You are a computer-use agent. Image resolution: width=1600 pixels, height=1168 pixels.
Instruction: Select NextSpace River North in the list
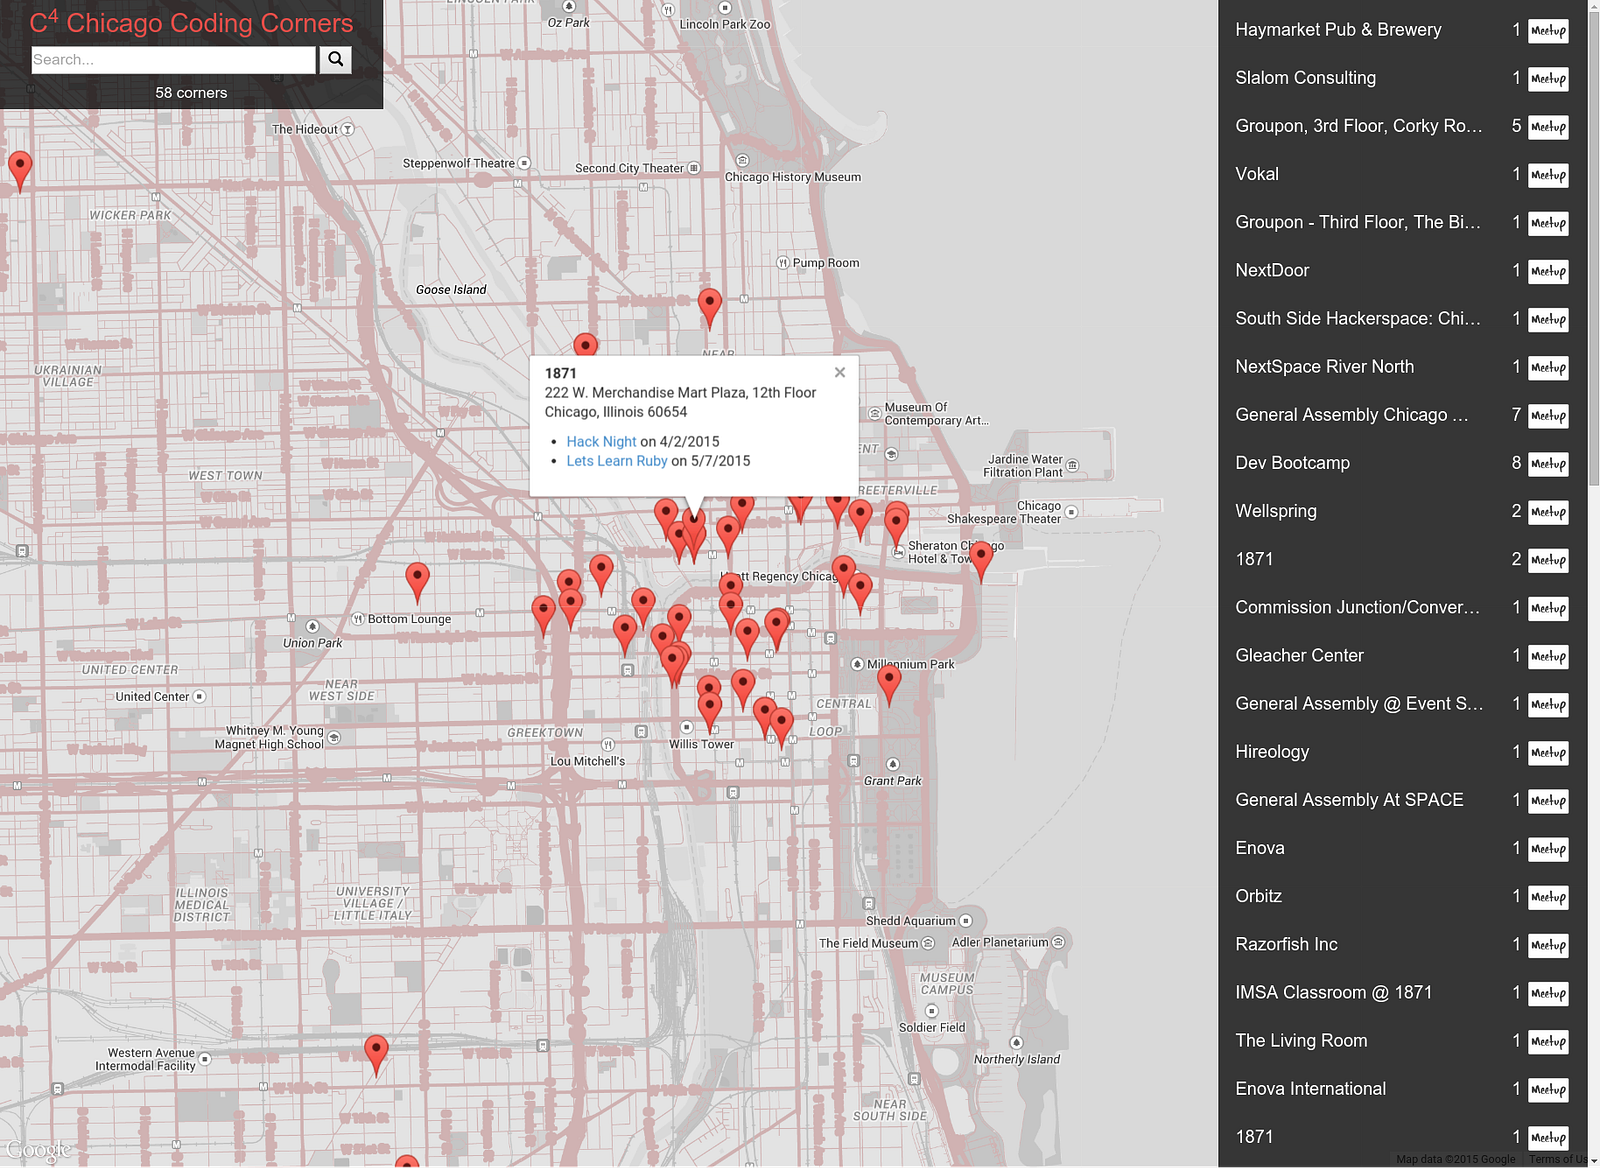(1324, 367)
